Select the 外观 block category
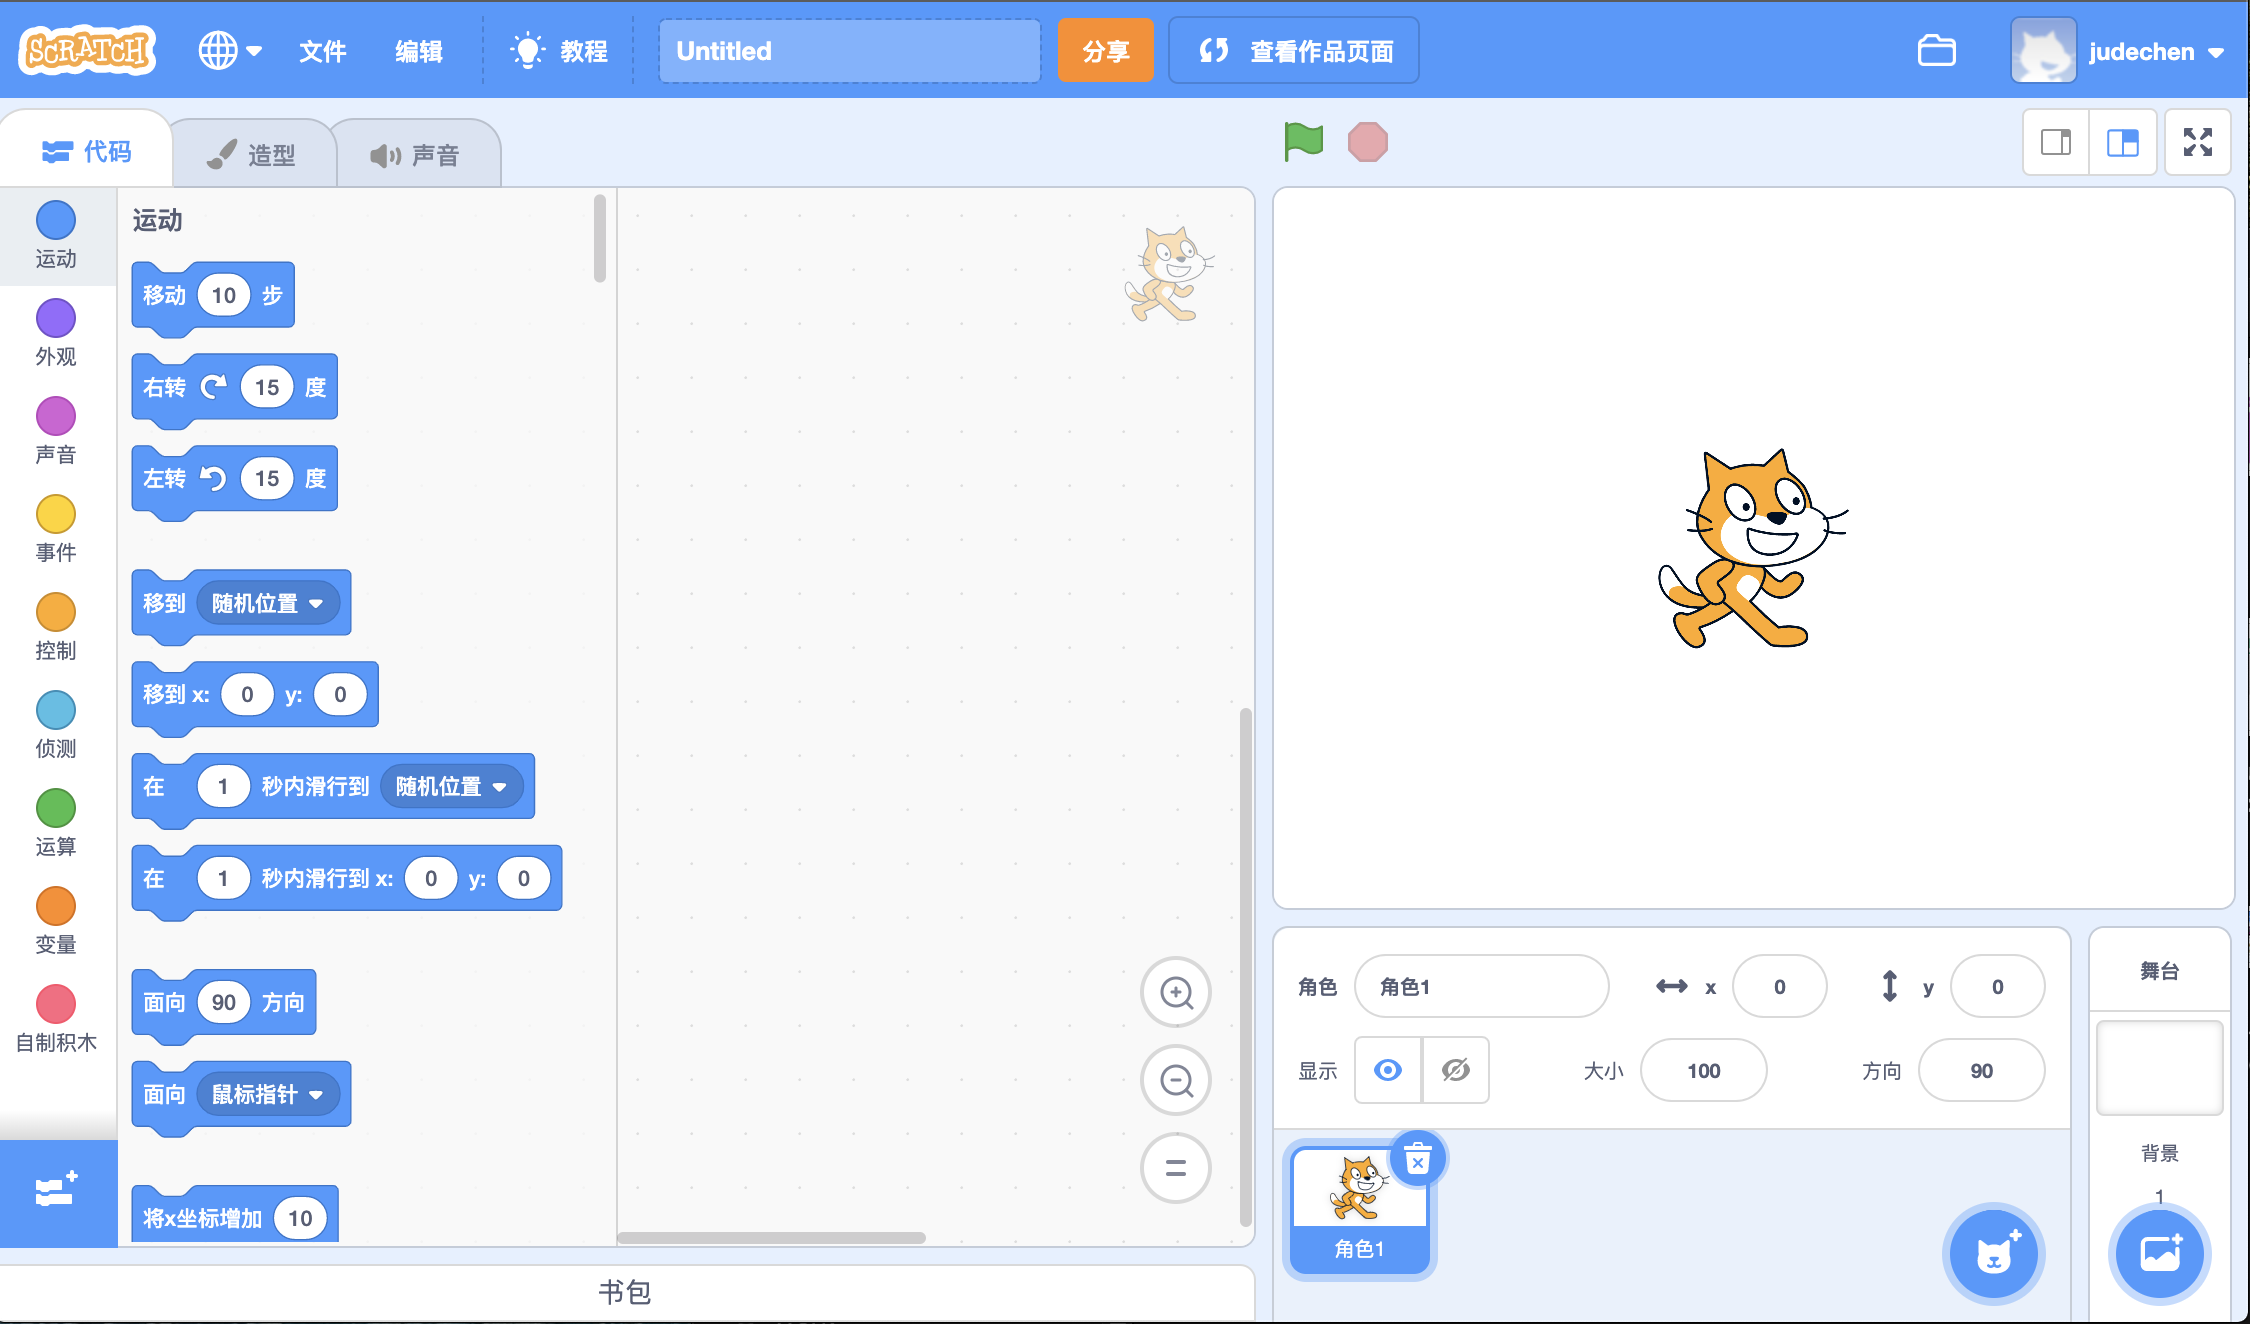Image resolution: width=2250 pixels, height=1324 pixels. (56, 334)
